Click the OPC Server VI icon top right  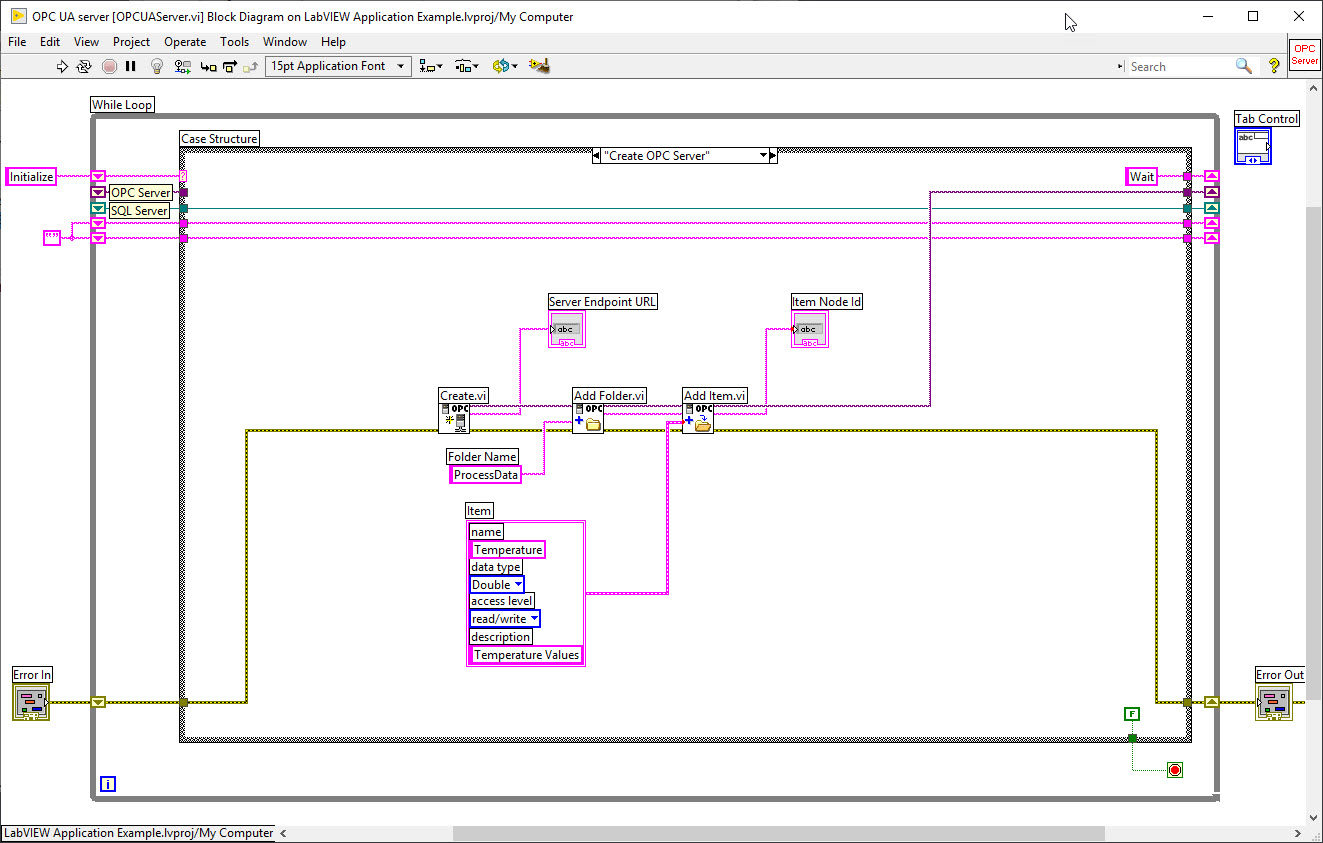coord(1303,57)
